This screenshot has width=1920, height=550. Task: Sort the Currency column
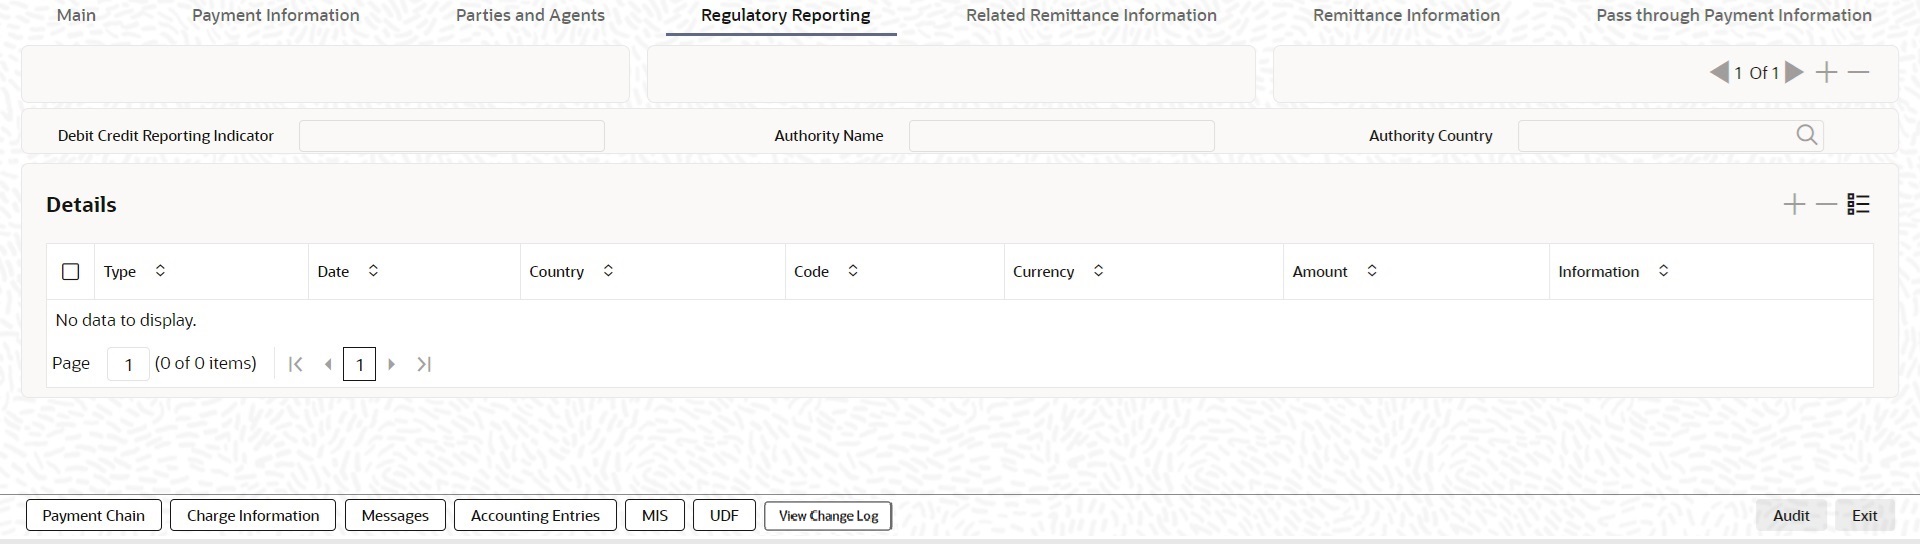coord(1098,271)
